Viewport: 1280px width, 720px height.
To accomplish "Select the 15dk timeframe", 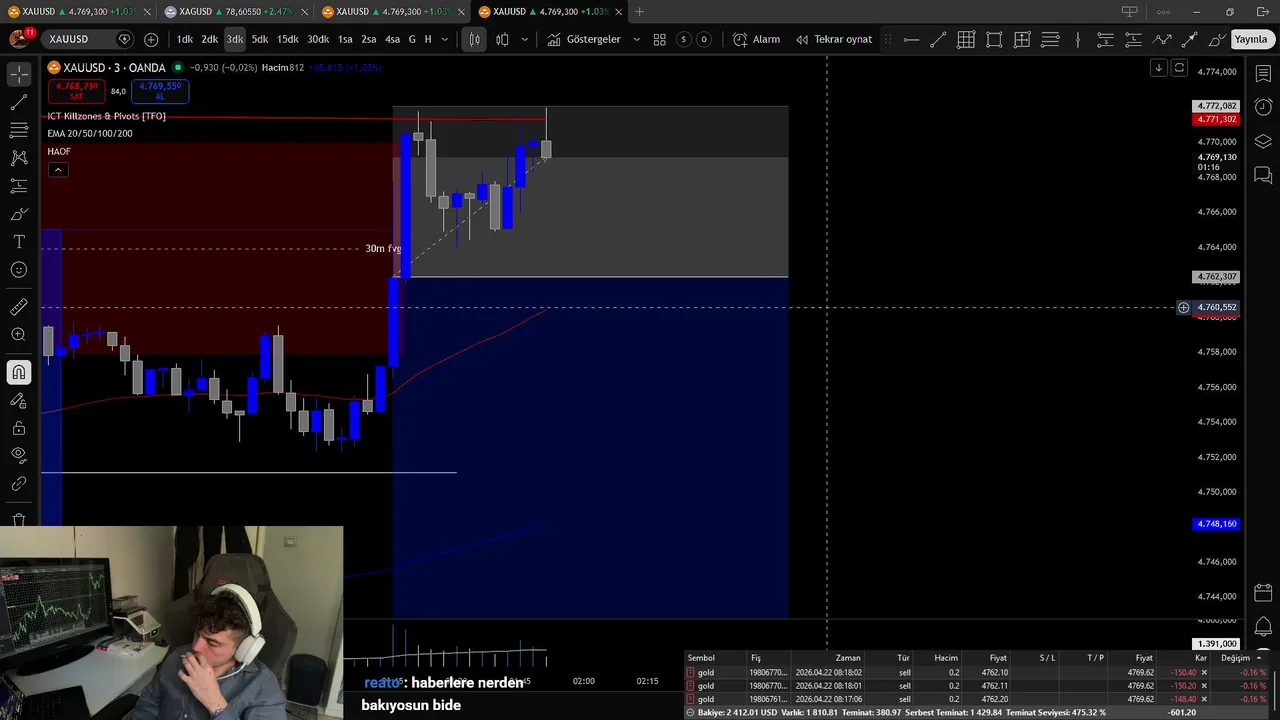I will coord(288,39).
